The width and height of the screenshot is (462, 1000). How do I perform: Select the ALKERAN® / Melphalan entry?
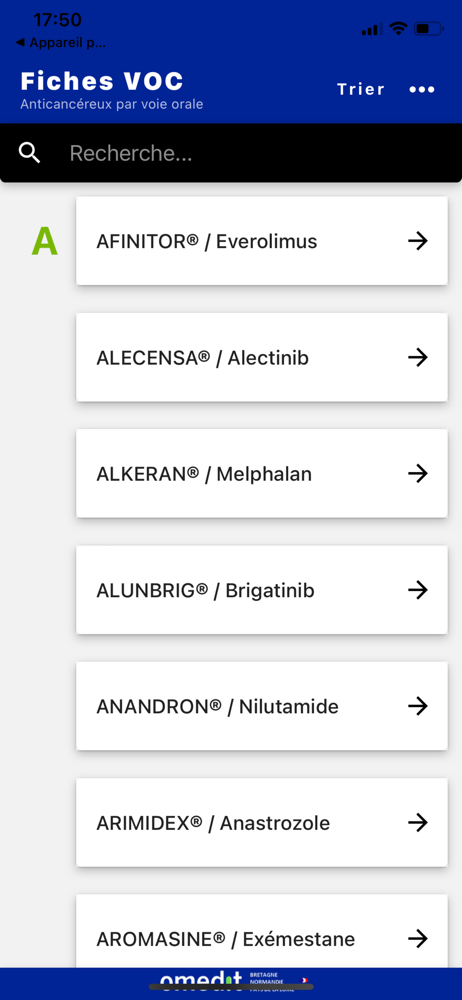(x=262, y=473)
